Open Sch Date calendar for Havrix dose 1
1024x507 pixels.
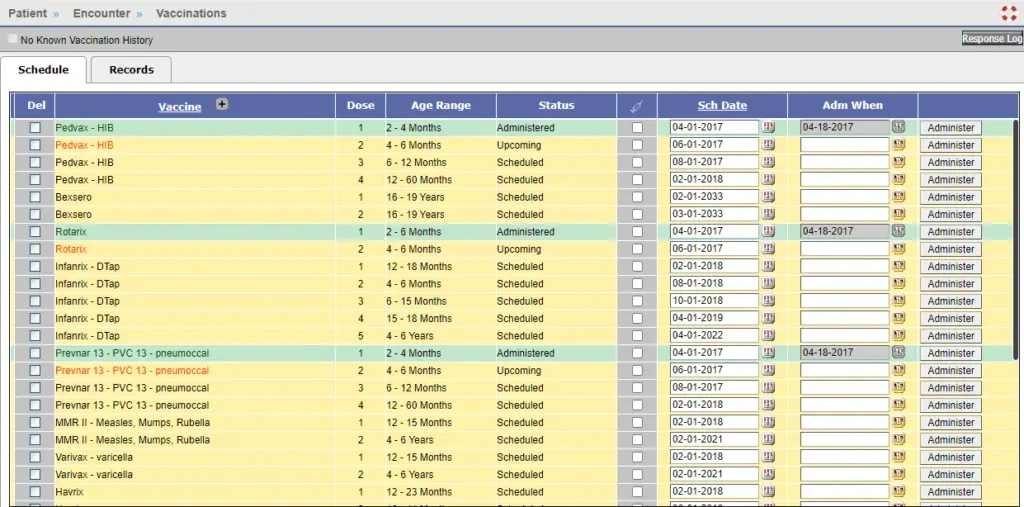point(768,491)
